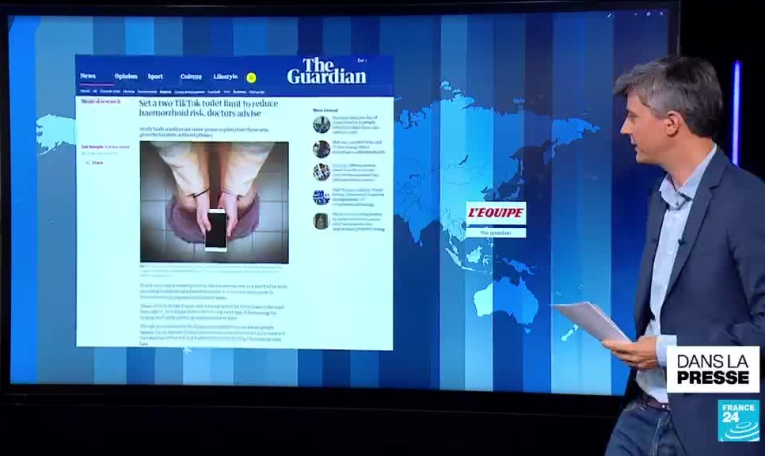
Task: Open the edition dropdown above the masthead
Action: point(362,60)
